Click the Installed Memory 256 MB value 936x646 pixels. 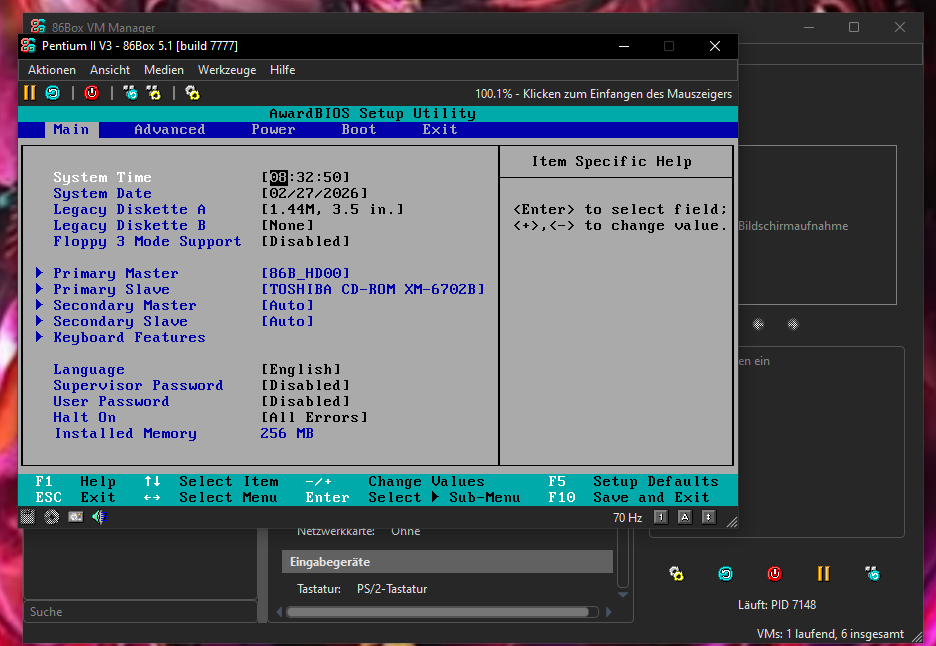point(287,433)
